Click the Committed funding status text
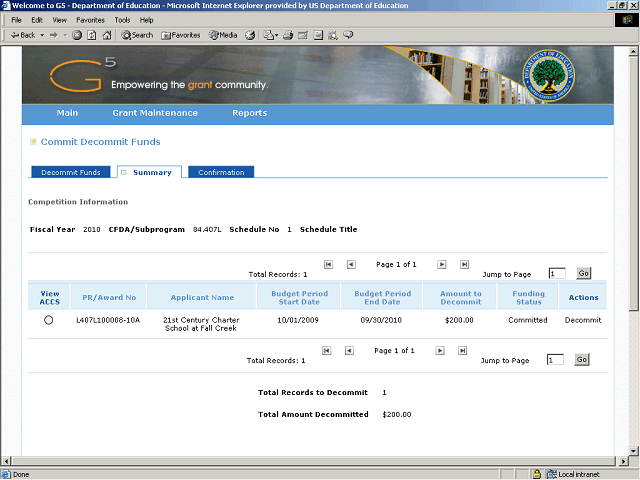640x480 pixels. (528, 320)
